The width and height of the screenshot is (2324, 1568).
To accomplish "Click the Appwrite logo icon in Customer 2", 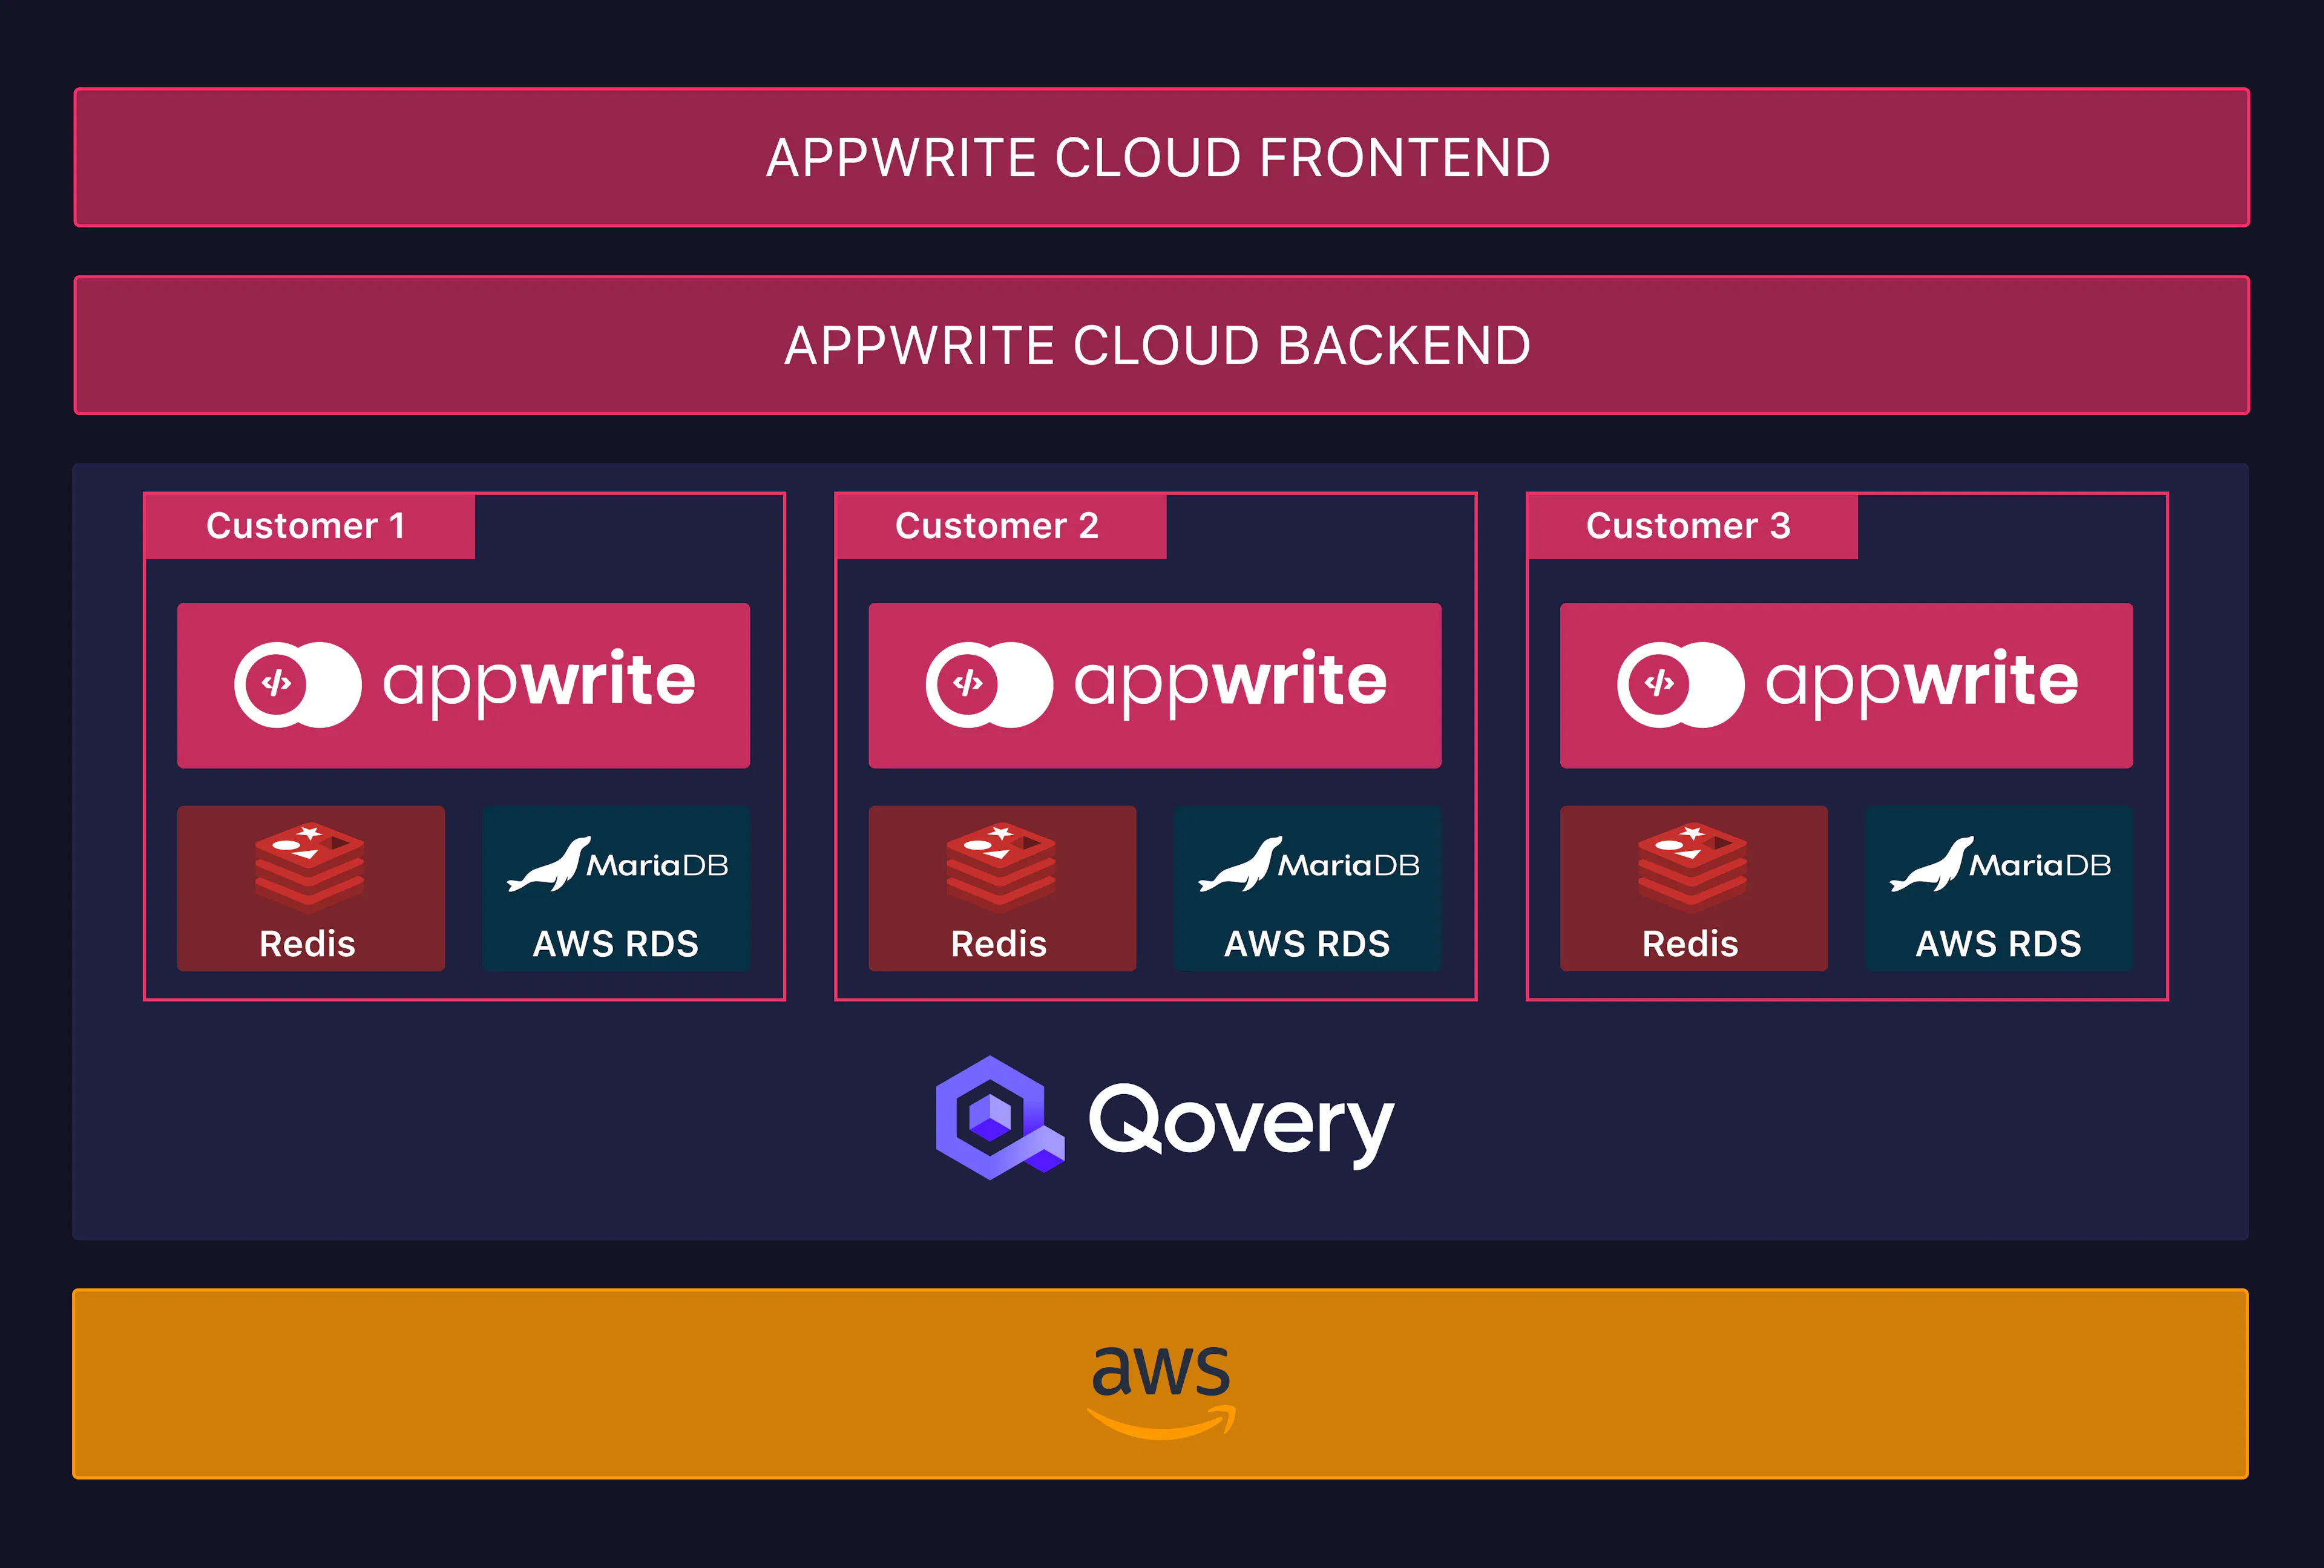I will 989,685.
